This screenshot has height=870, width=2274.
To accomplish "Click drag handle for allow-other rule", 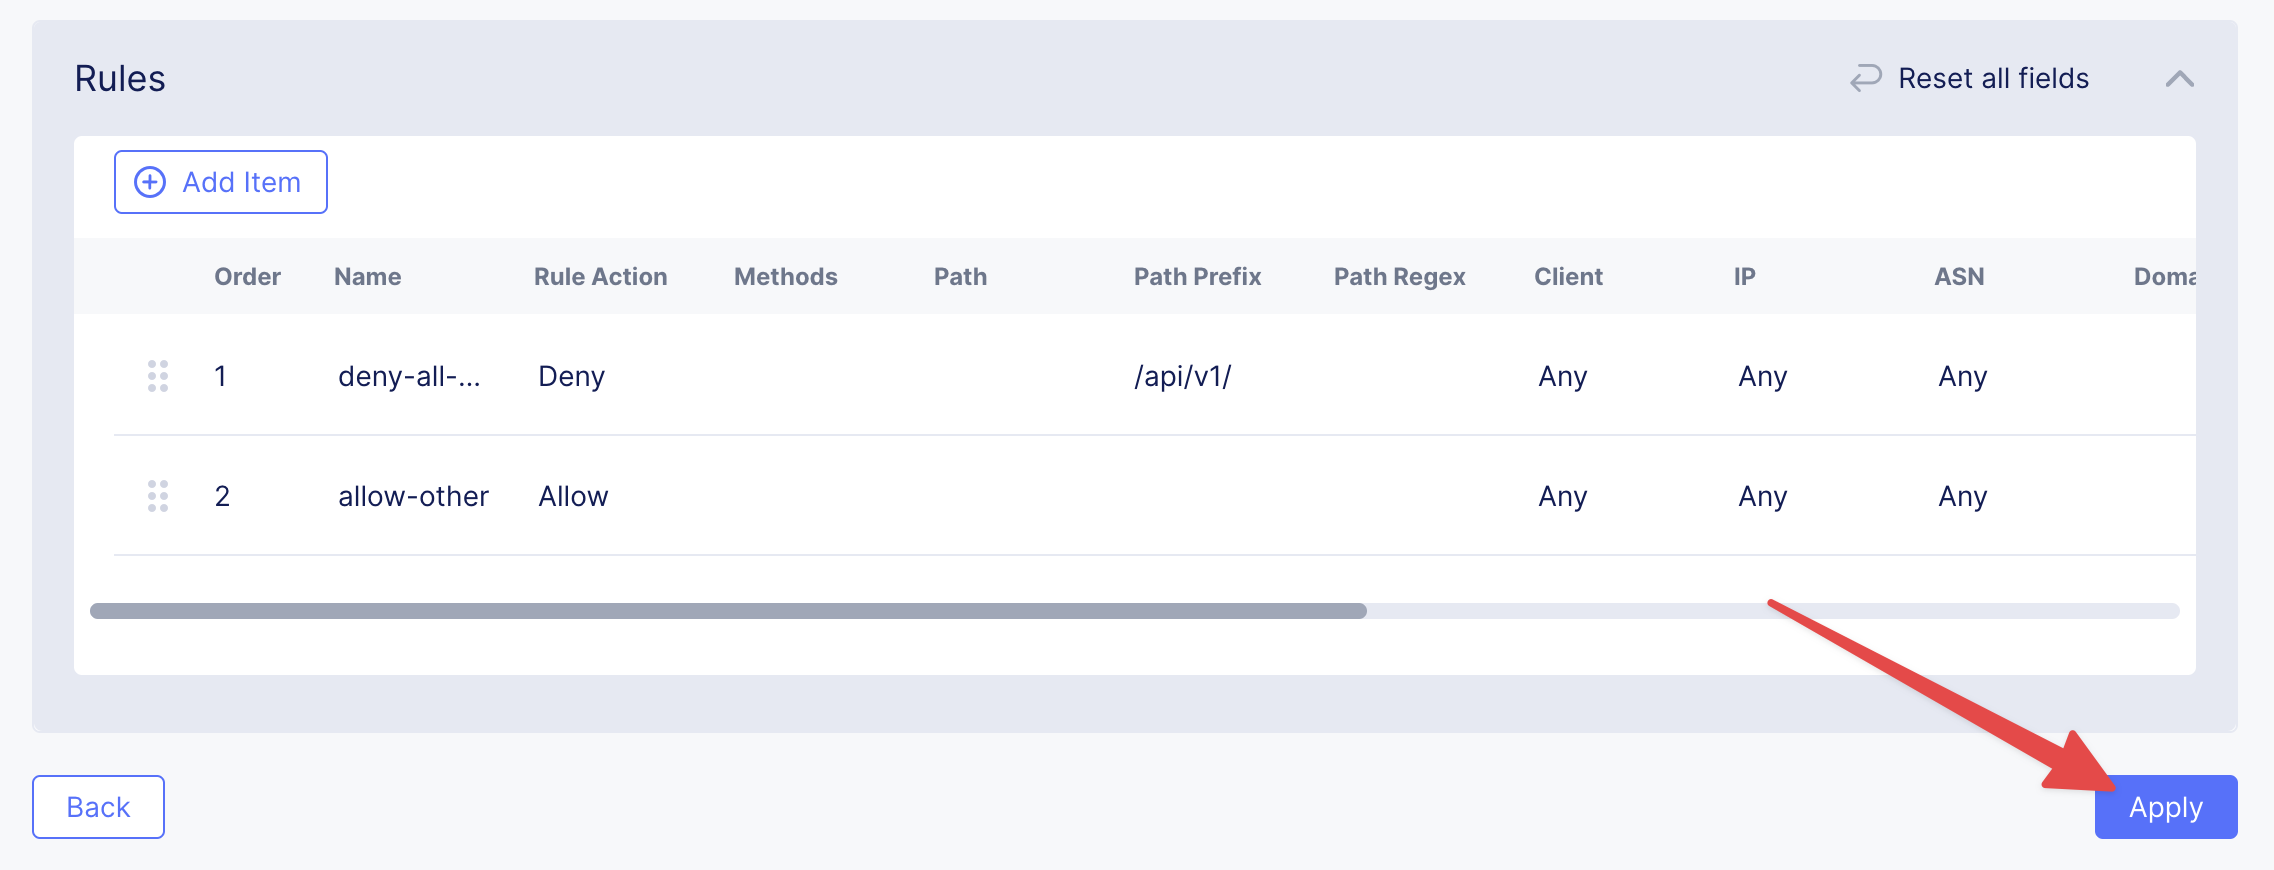I will pos(158,496).
